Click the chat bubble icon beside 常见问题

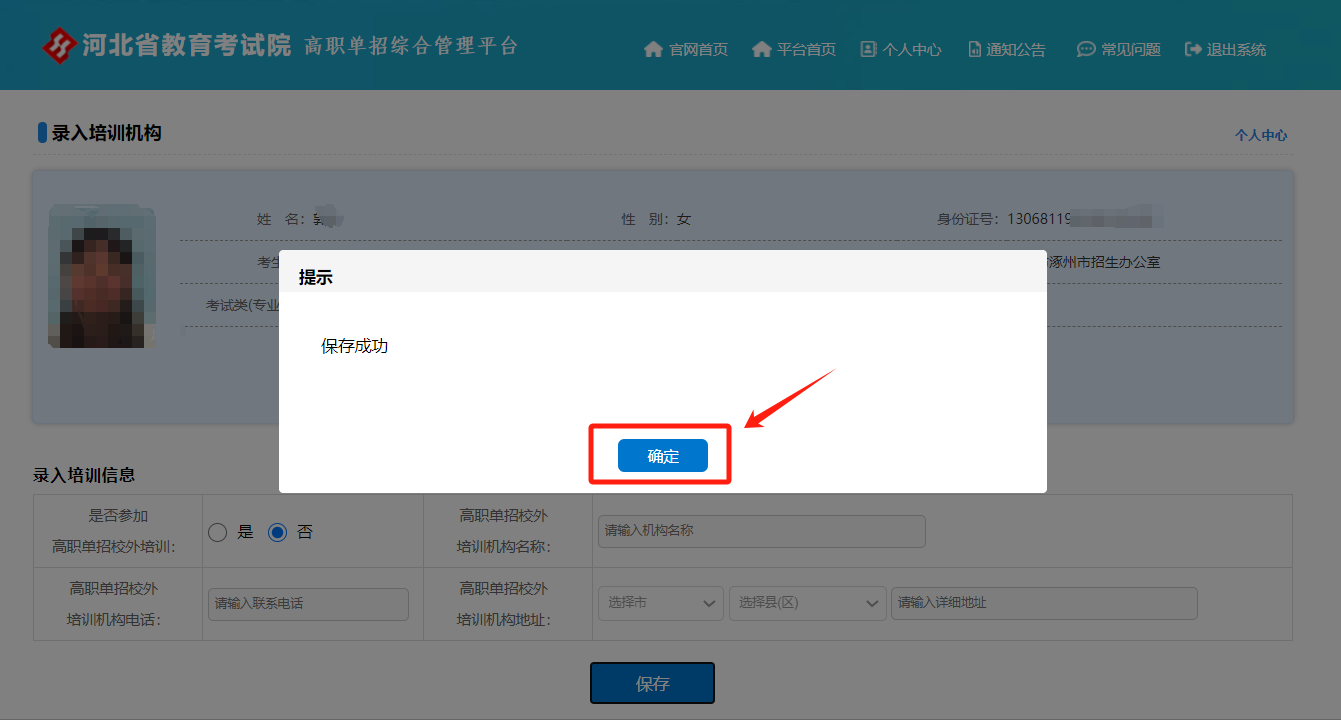tap(1086, 49)
